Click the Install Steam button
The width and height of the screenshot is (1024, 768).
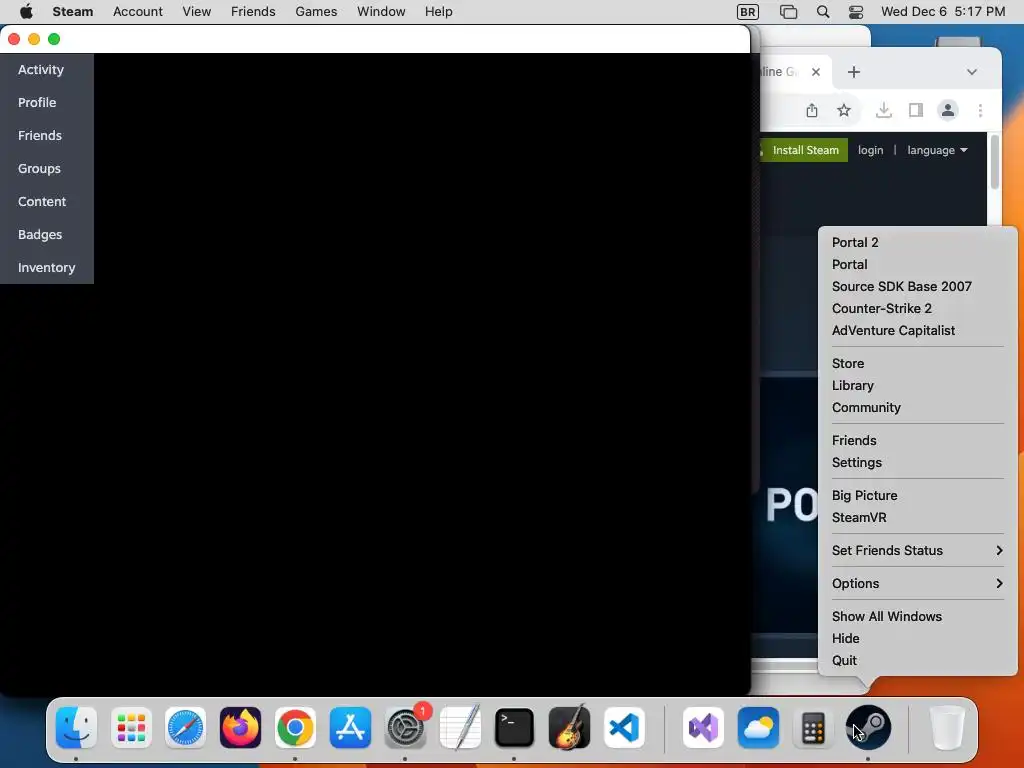(x=804, y=150)
